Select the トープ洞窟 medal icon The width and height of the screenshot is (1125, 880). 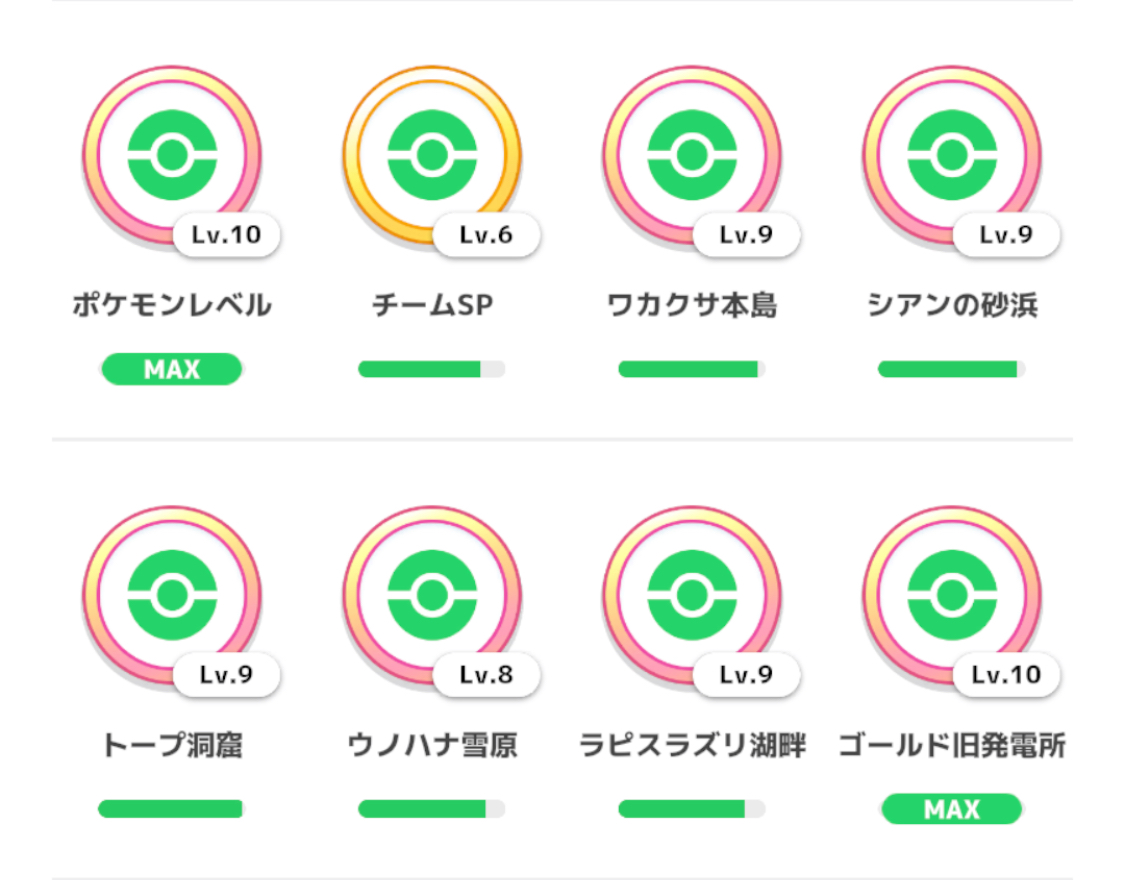(x=171, y=595)
